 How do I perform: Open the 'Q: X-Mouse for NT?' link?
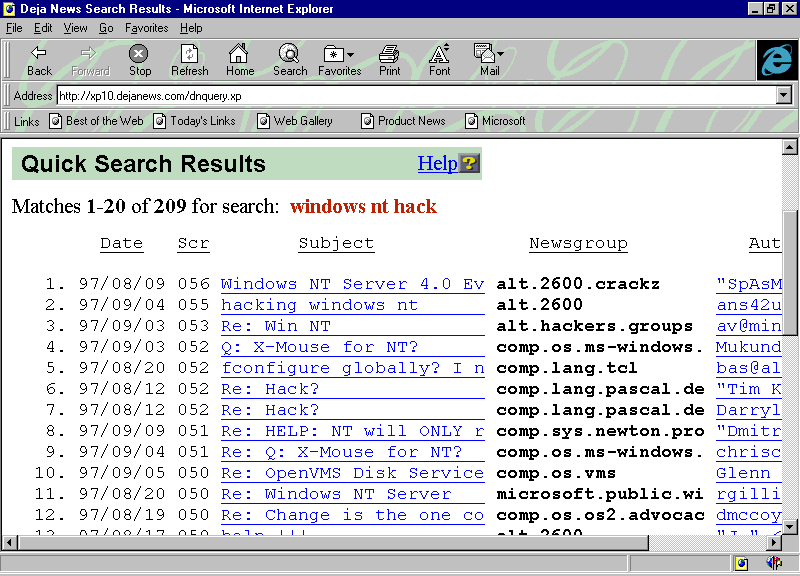(319, 347)
